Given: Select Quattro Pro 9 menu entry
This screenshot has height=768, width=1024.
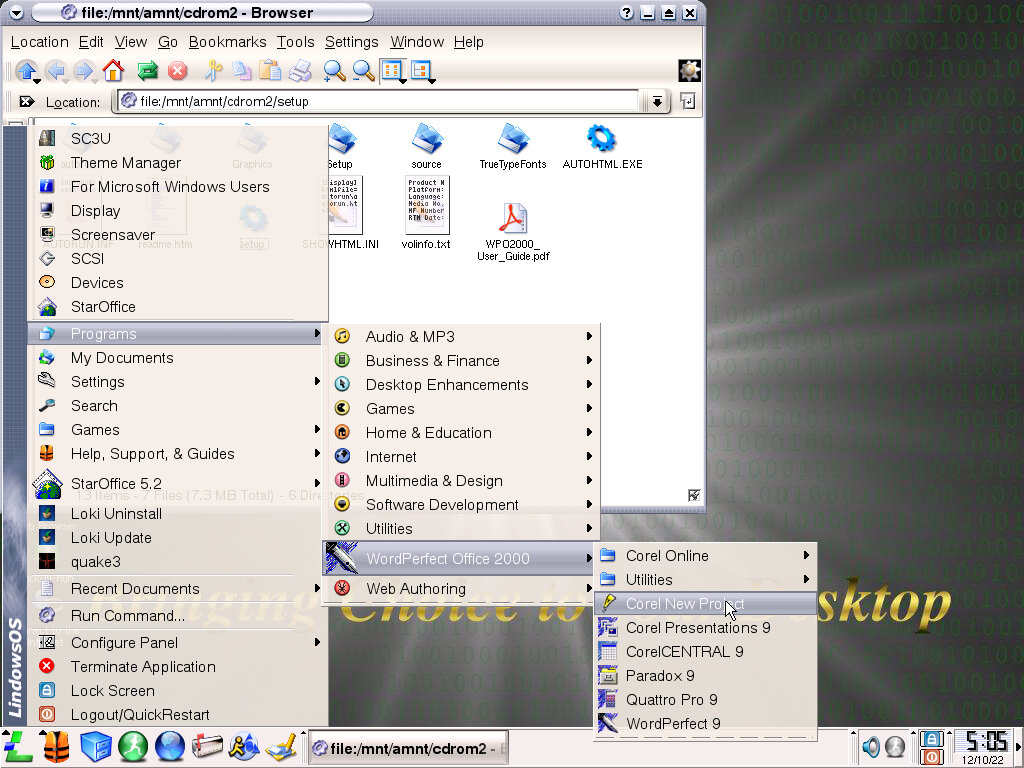Looking at the screenshot, I should coord(671,700).
